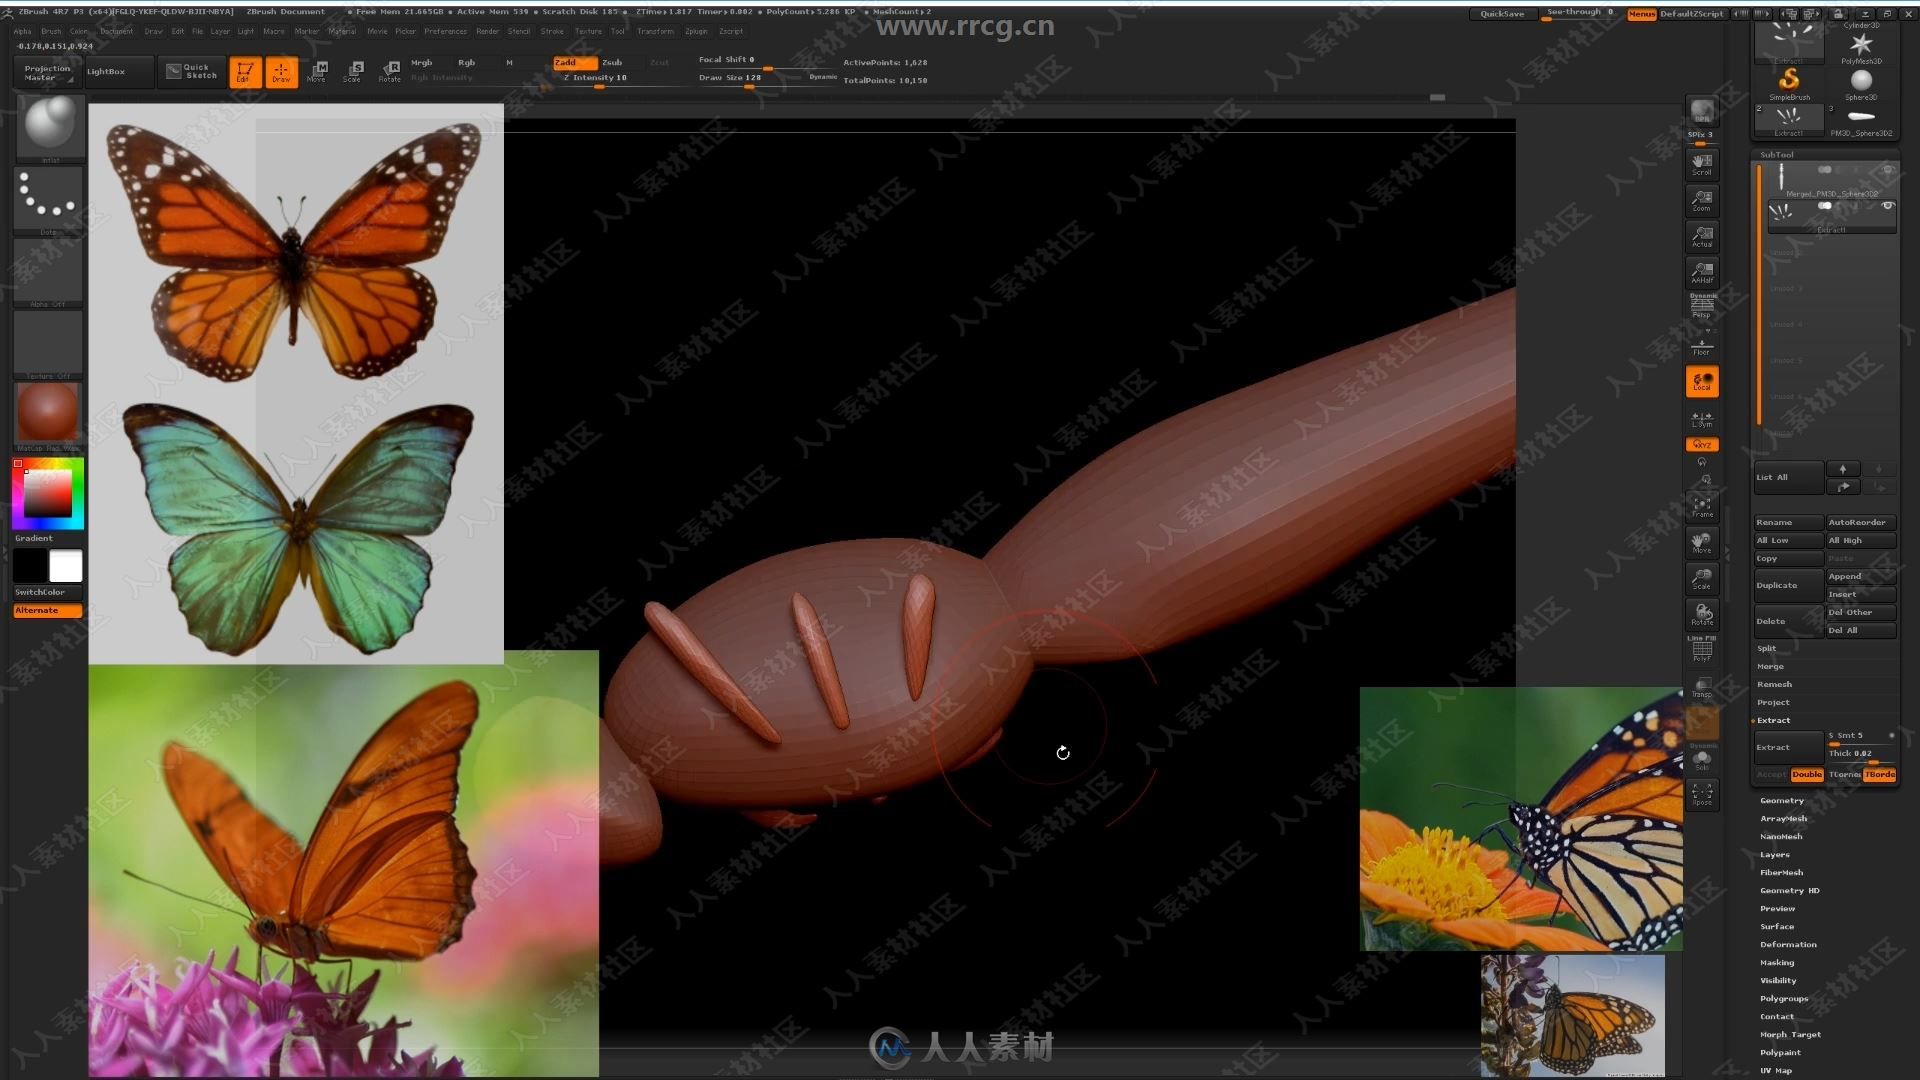The width and height of the screenshot is (1920, 1080).
Task: Click the Del Other button
Action: [x=1861, y=612]
